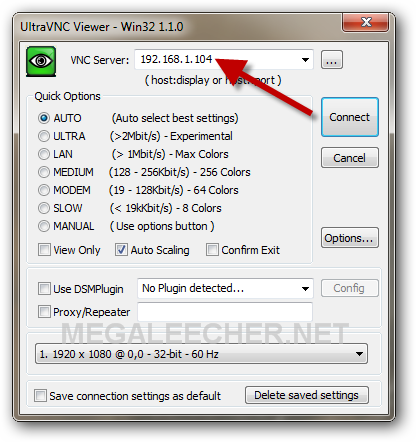Click the Delete saved settings button
416x442 pixels.
click(x=307, y=395)
